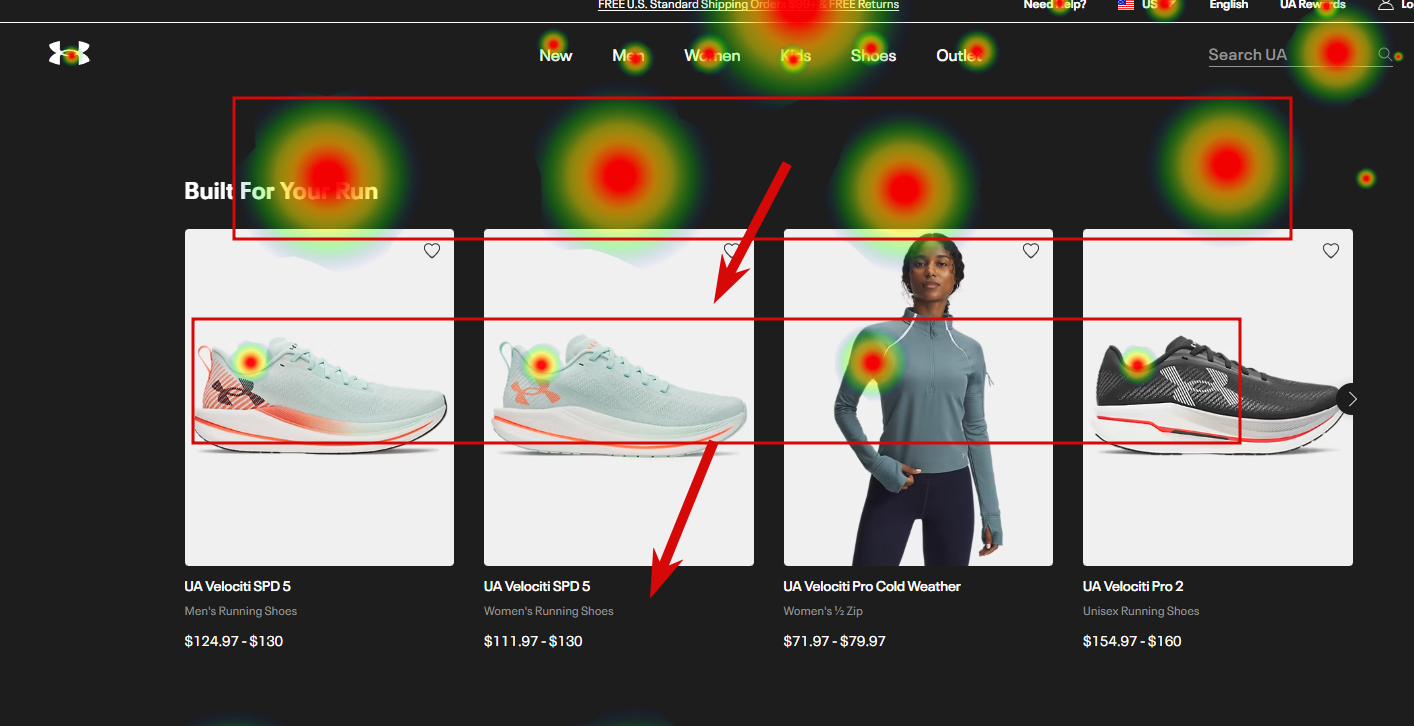Click the Men's Running Shoes subtitle

click(x=241, y=611)
